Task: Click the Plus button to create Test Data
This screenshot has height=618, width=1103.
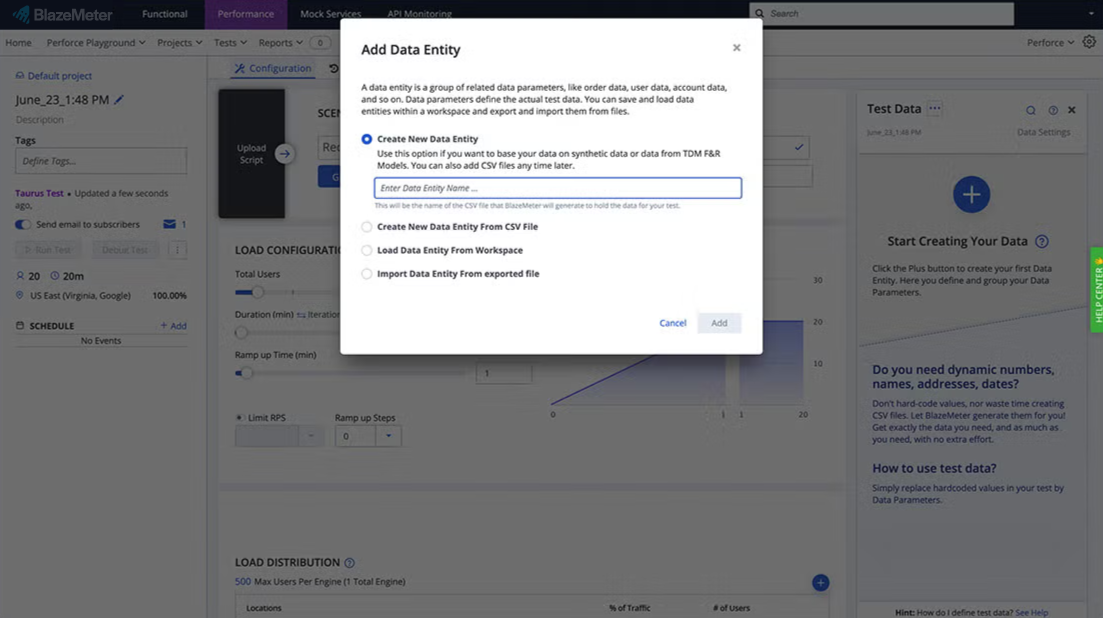Action: [971, 194]
